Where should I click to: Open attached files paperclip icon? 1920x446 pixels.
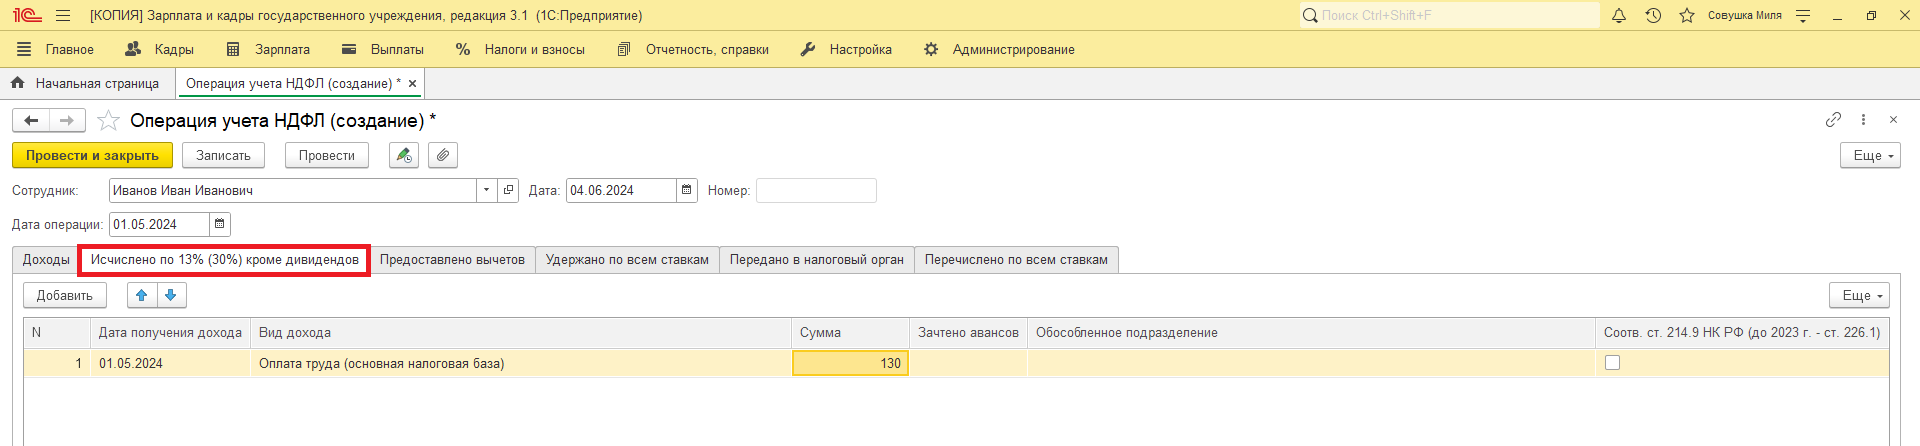443,155
